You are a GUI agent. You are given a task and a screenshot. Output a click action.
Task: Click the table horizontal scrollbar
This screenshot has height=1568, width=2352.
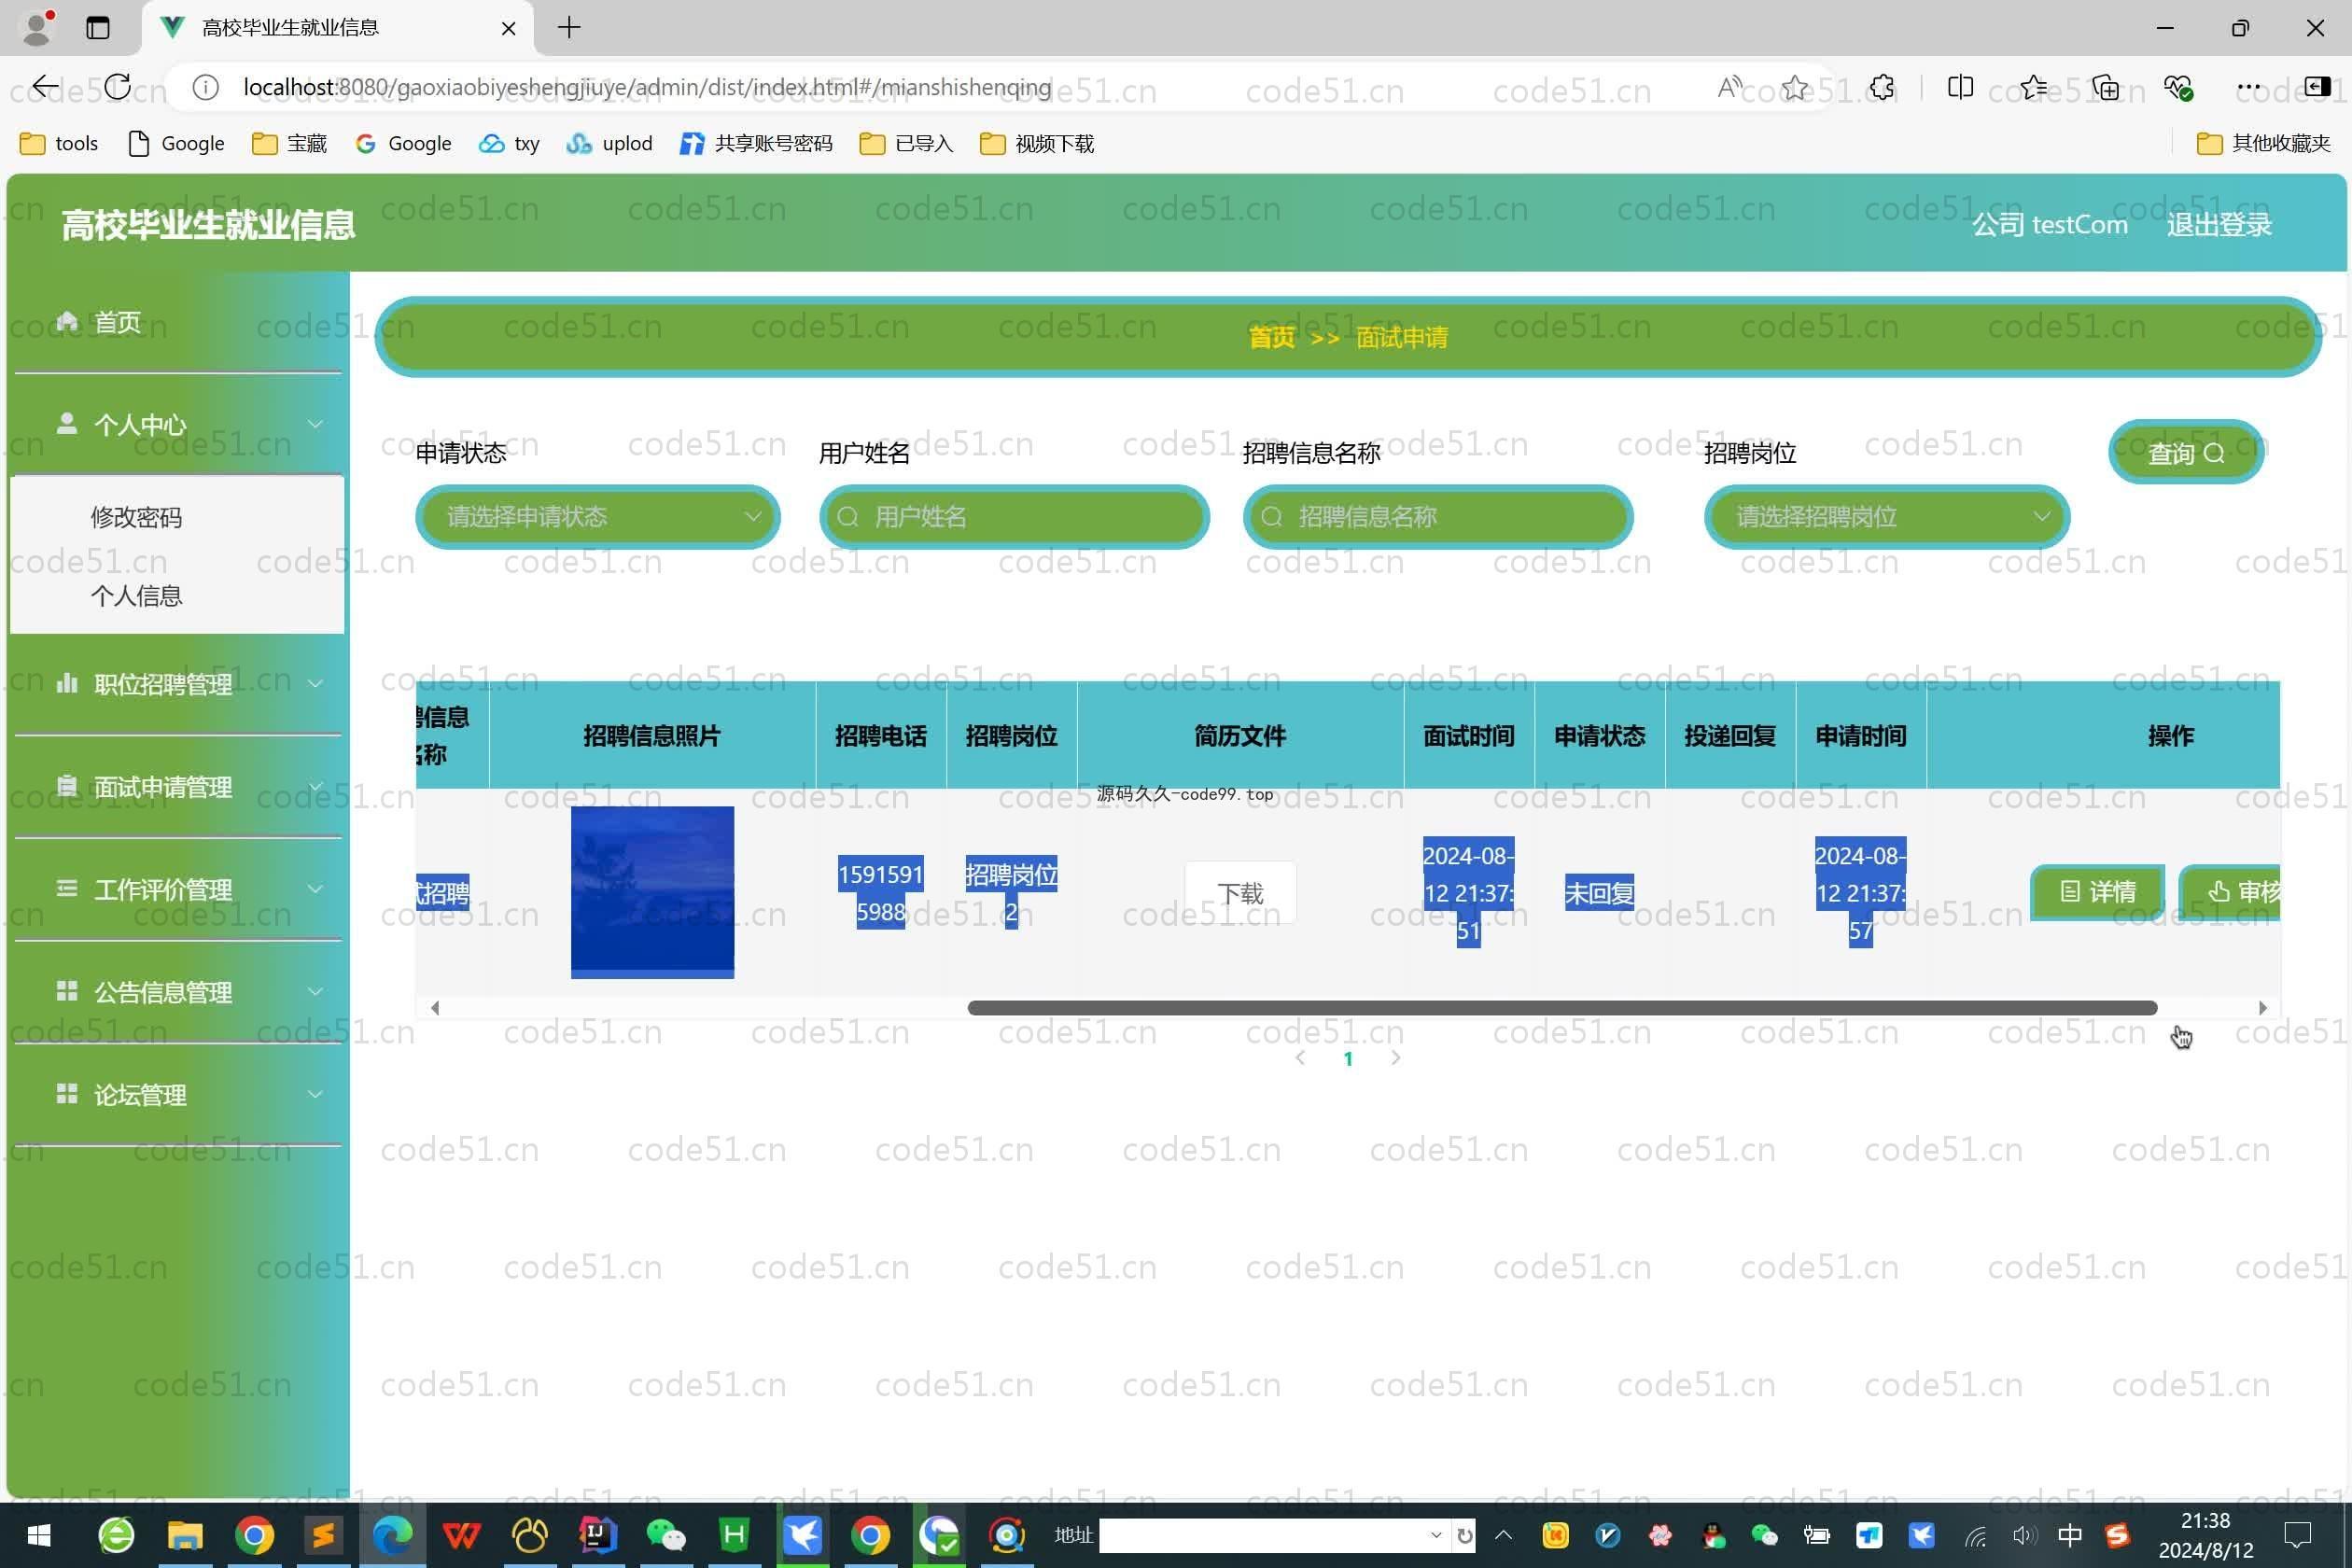pyautogui.click(x=1562, y=1008)
